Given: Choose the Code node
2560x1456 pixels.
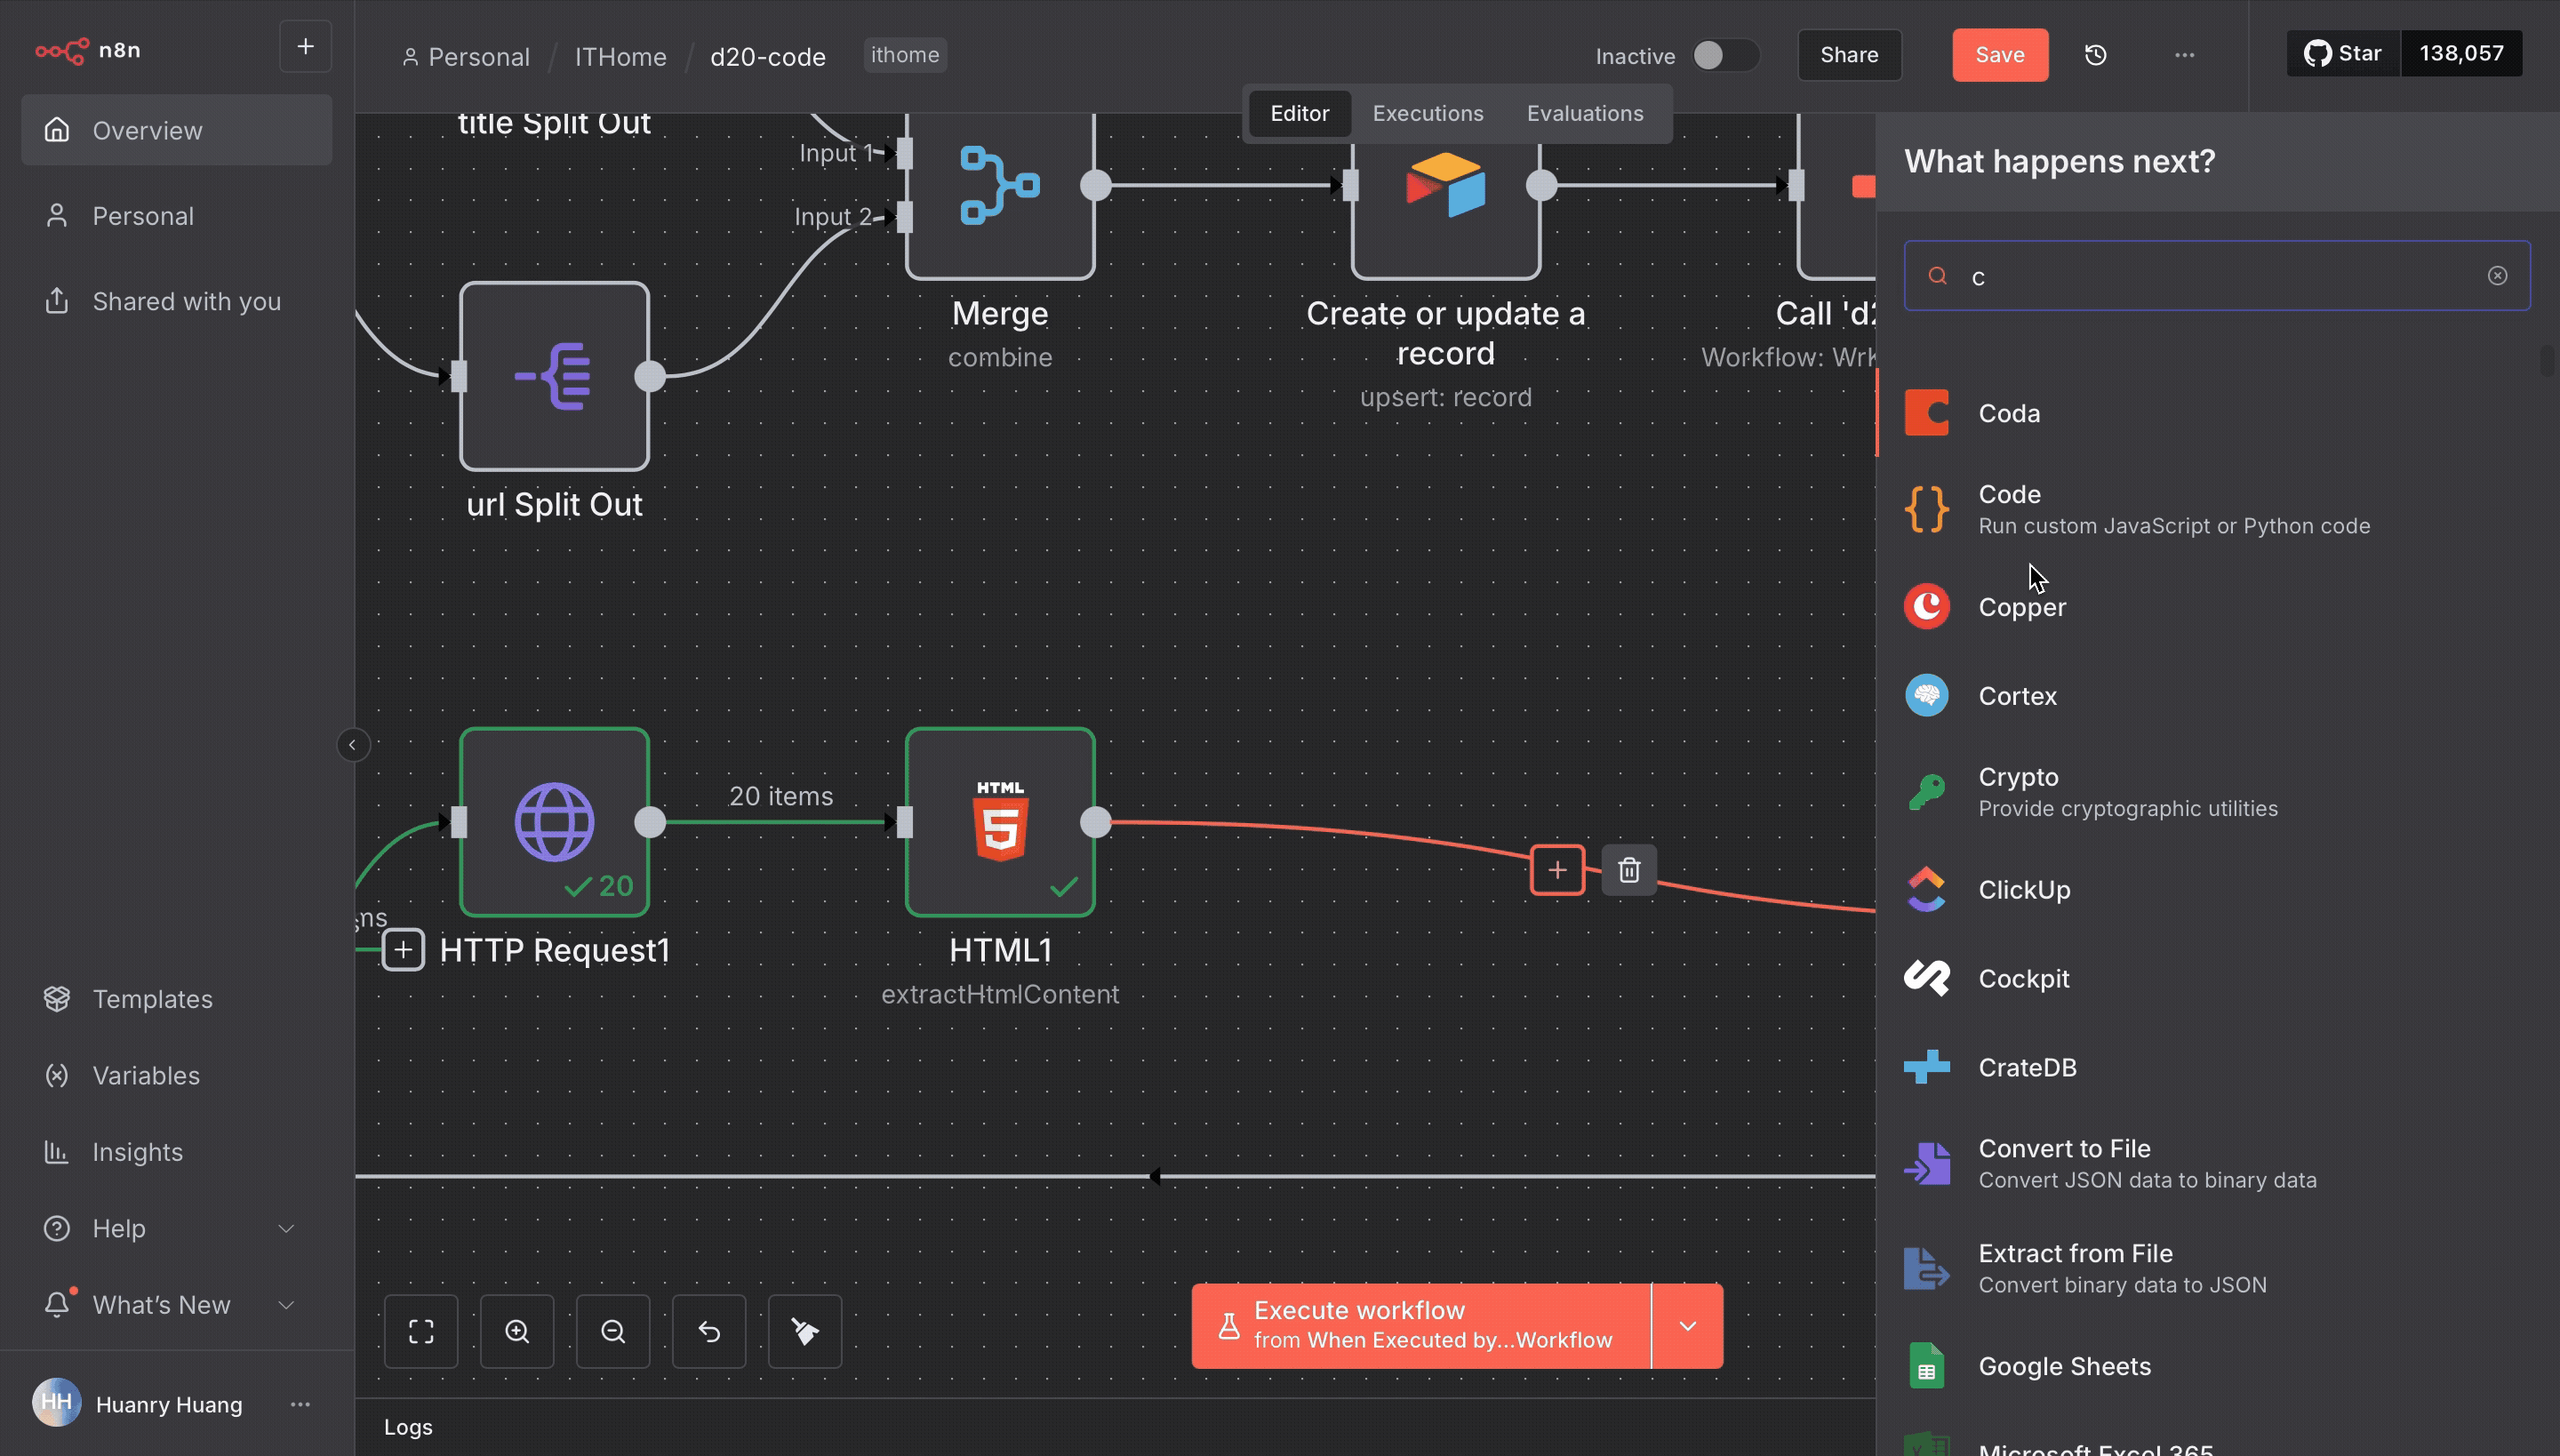Looking at the screenshot, I should (2217, 509).
